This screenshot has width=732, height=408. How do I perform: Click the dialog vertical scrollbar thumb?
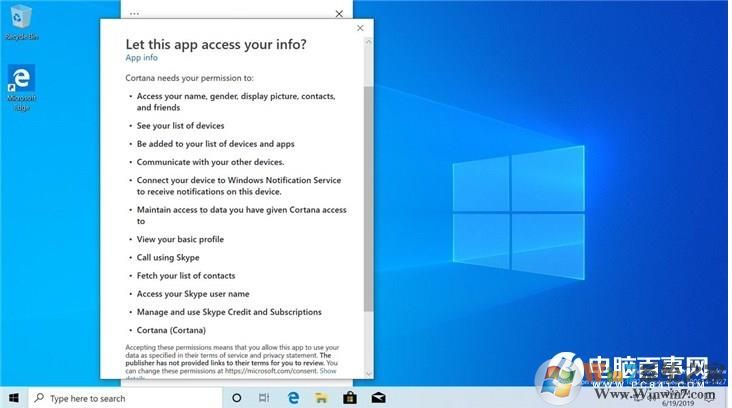tap(368, 198)
